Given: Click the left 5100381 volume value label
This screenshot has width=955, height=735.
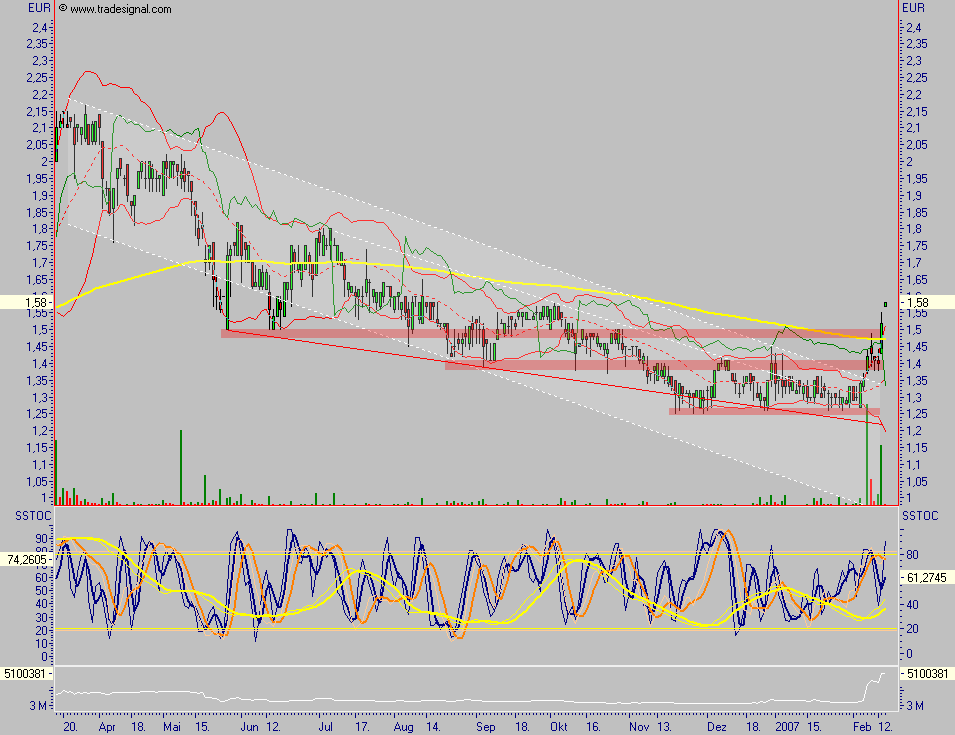Looking at the screenshot, I should (25, 673).
